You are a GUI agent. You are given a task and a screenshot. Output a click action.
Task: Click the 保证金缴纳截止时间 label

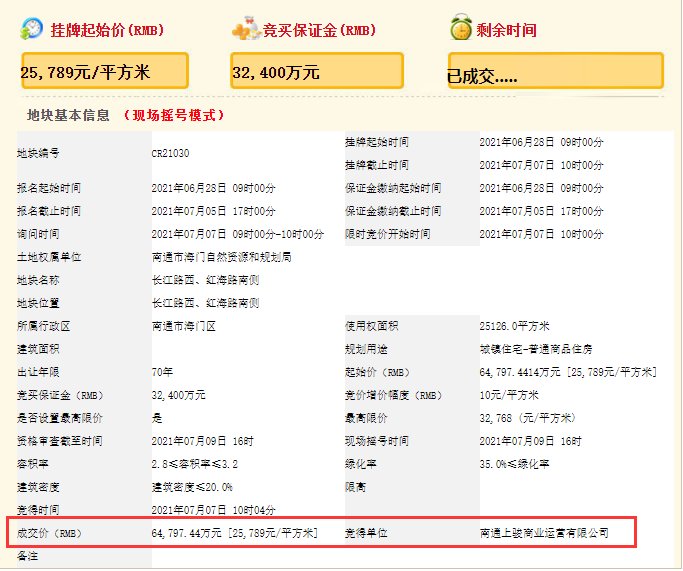393,211
